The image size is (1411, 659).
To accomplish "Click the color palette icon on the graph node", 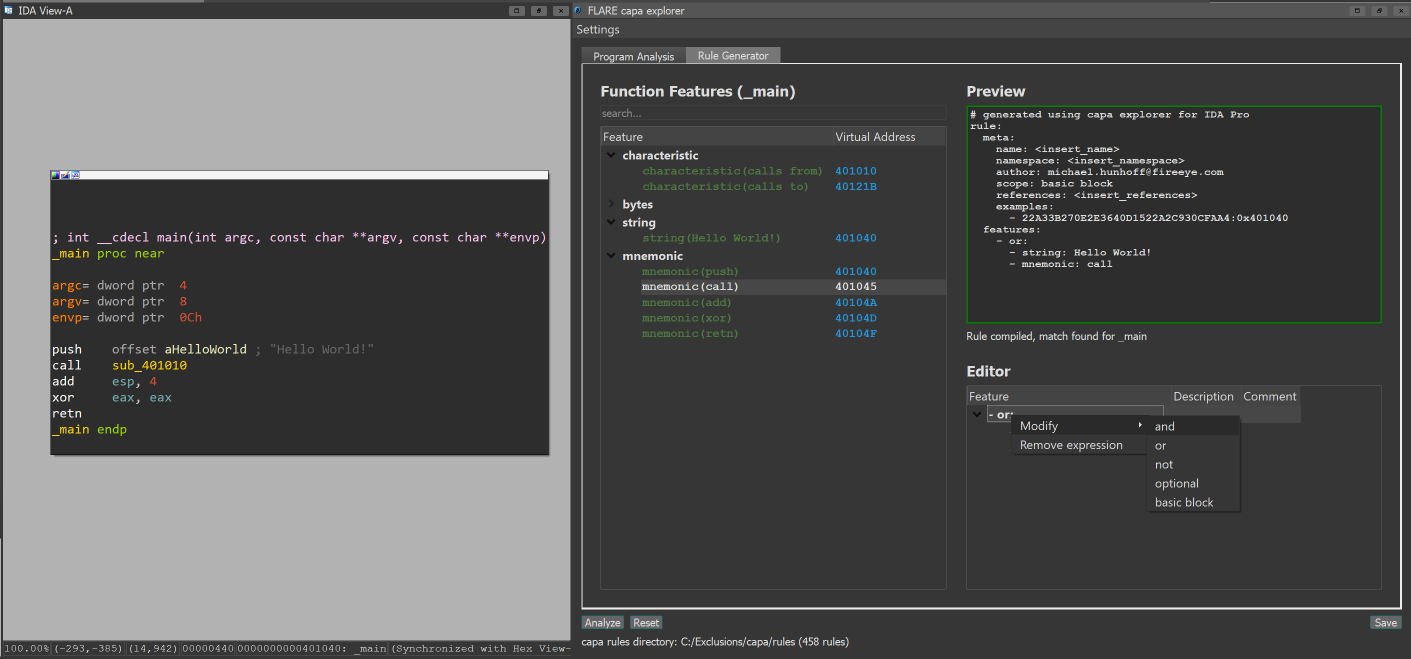I will (56, 175).
